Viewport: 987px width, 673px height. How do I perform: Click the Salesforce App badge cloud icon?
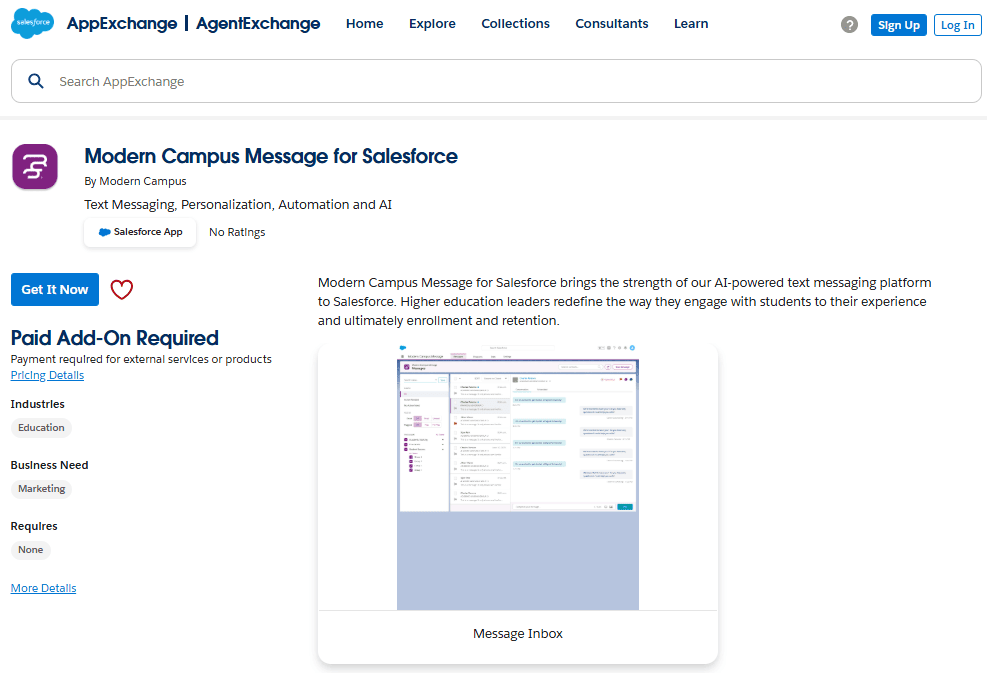104,232
